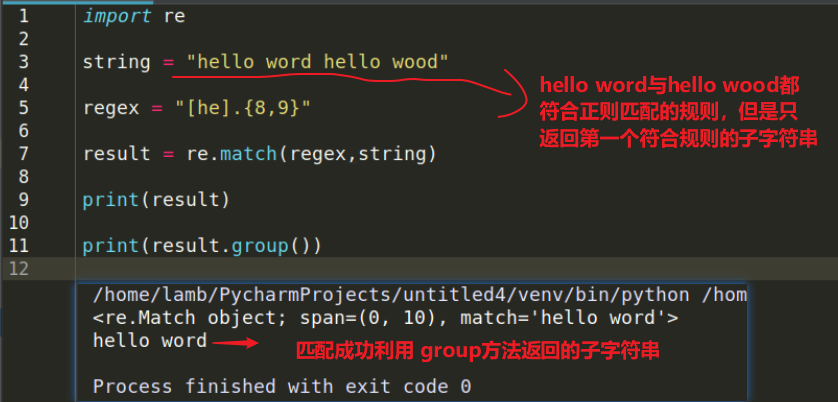Click the import keyword on line 1
The width and height of the screenshot is (838, 402).
point(117,17)
